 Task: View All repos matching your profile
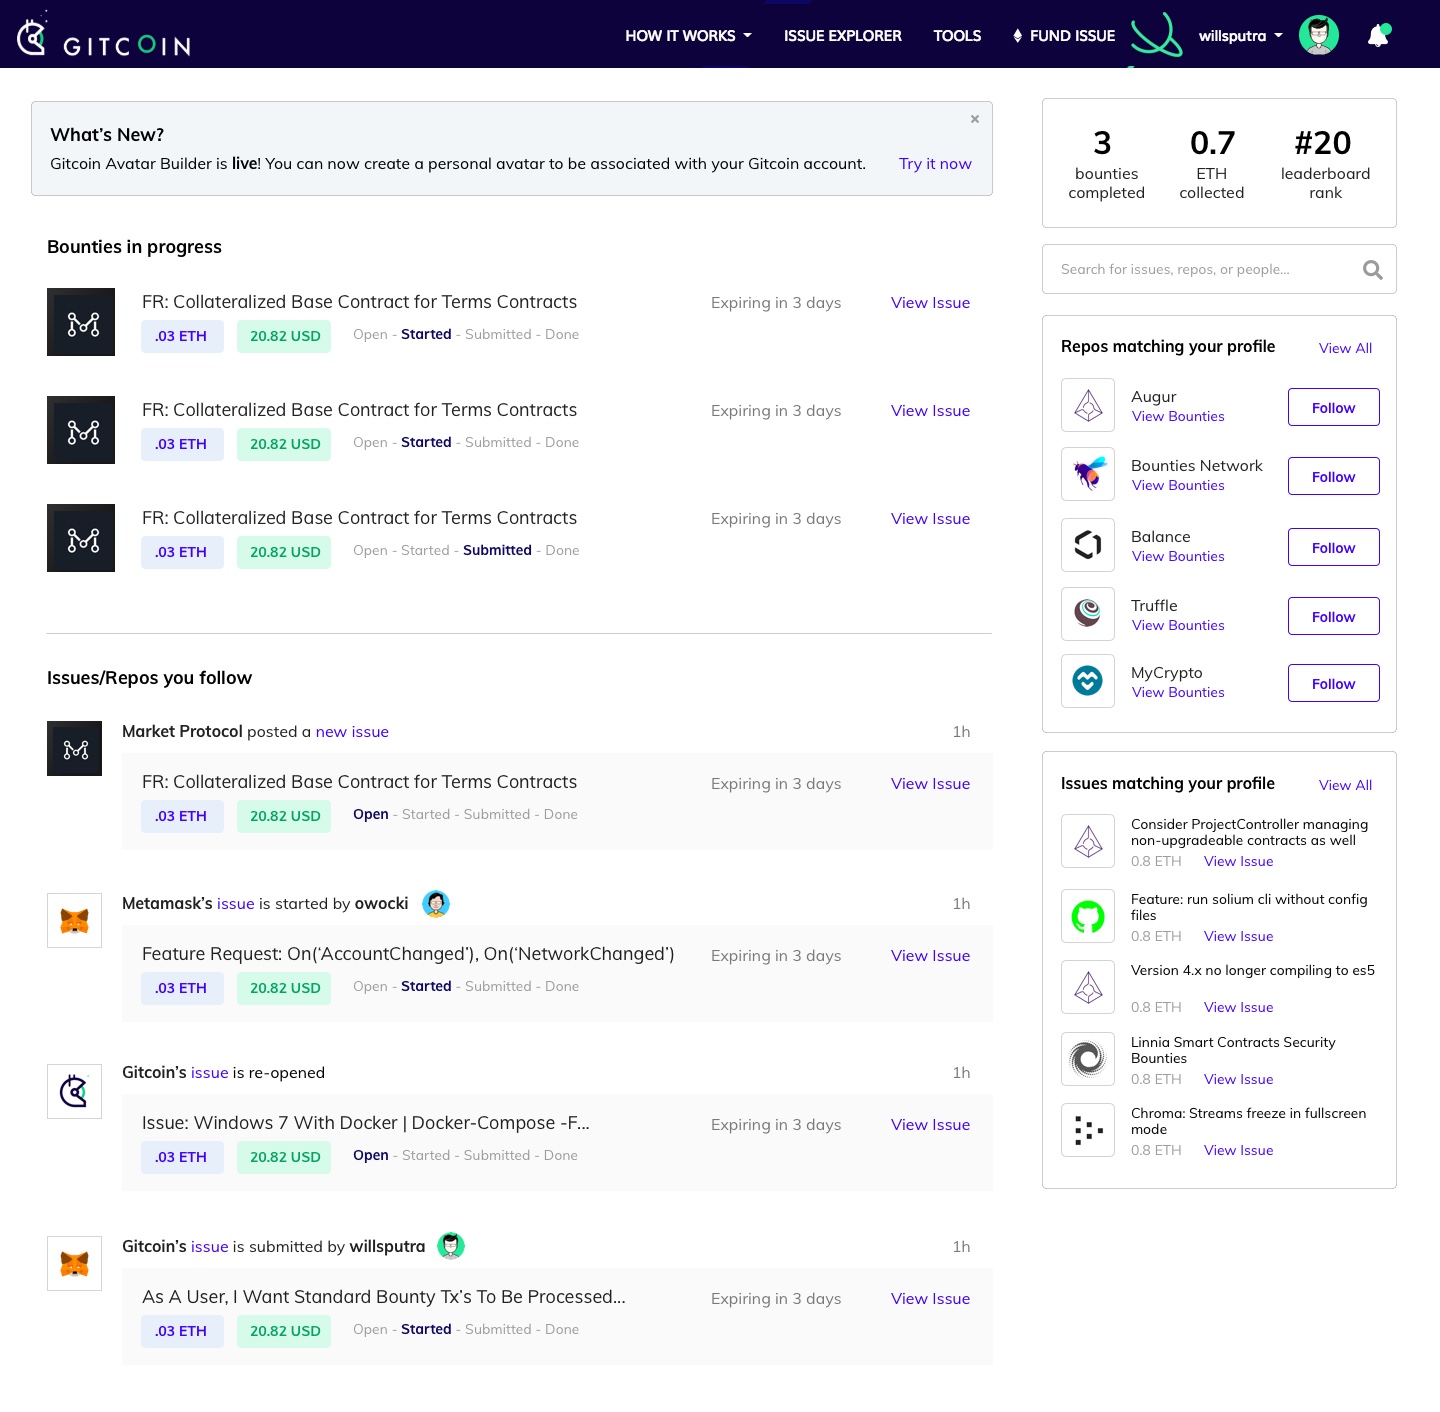[1345, 348]
